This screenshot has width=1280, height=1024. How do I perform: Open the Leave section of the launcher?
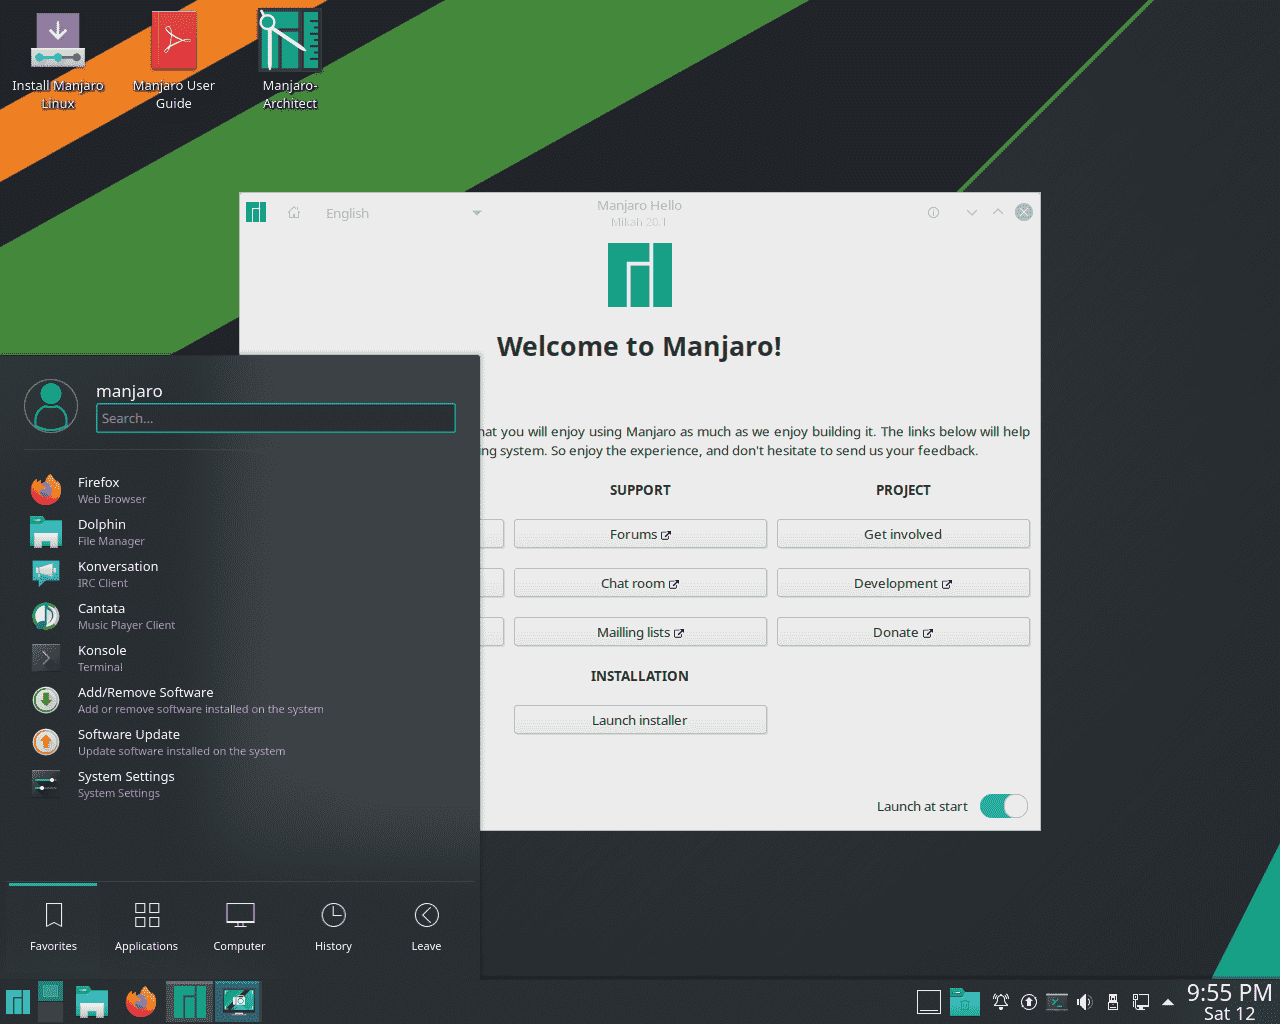click(x=426, y=925)
